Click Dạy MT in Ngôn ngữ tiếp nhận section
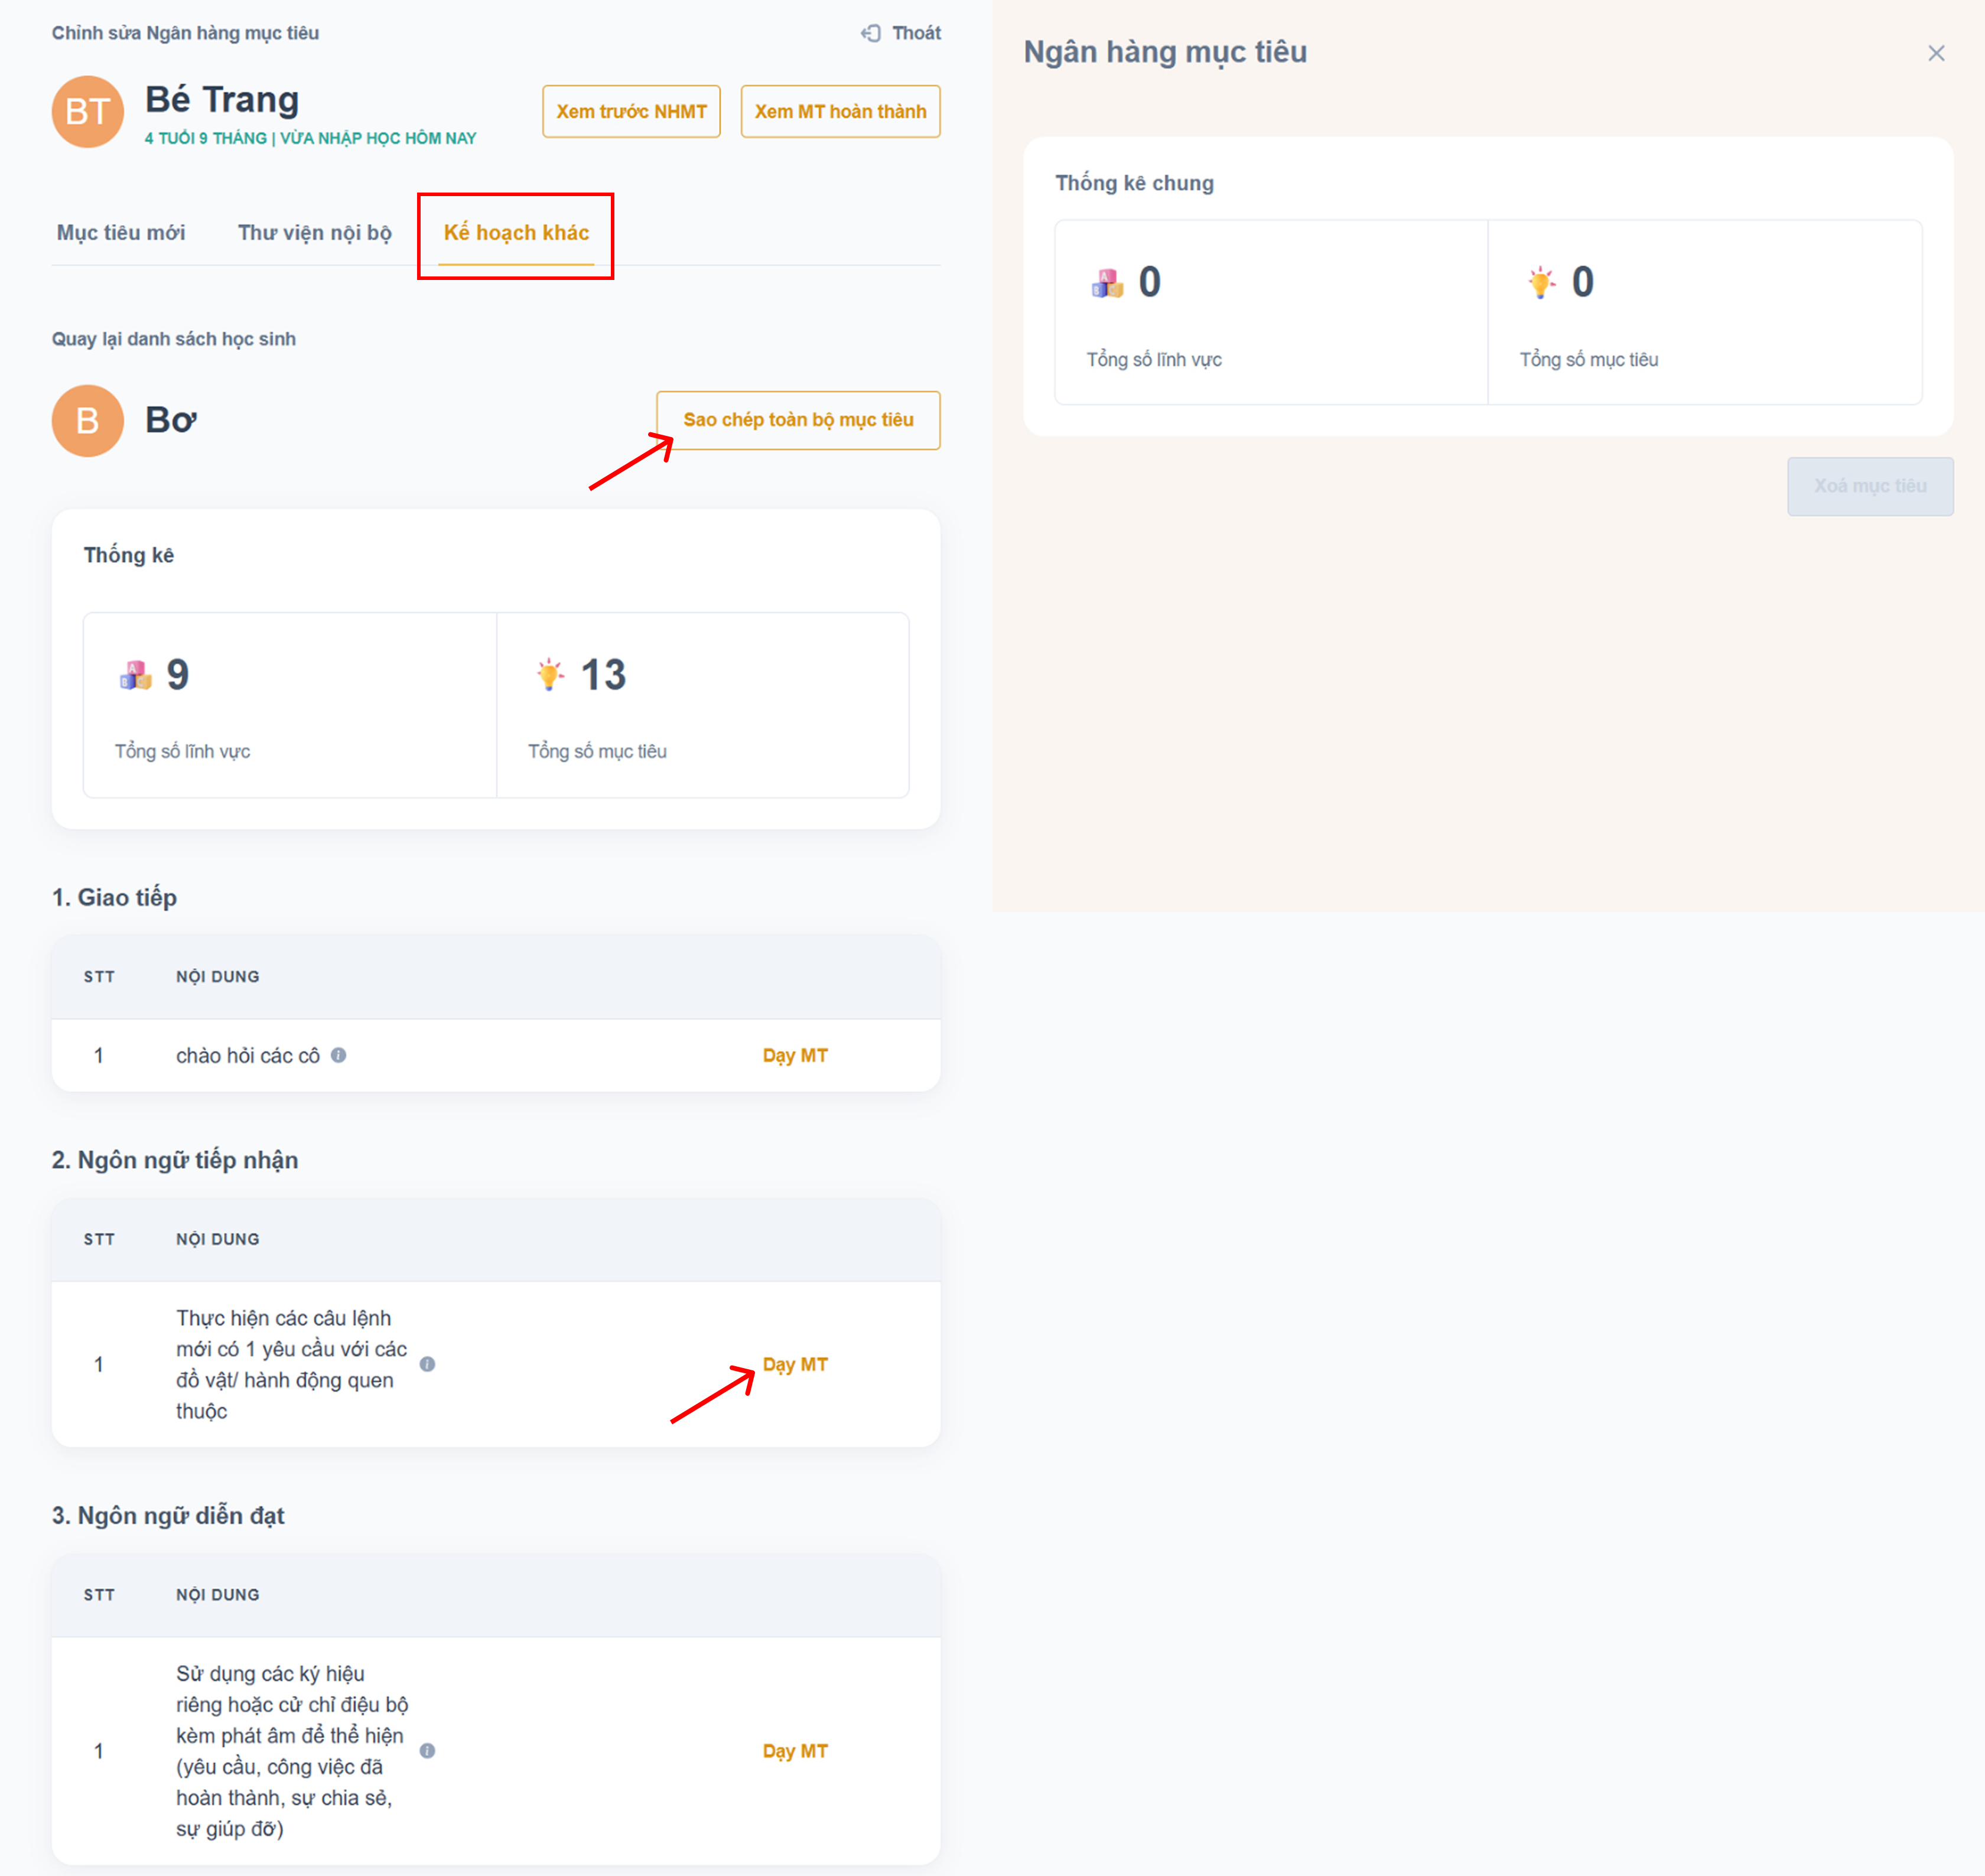Viewport: 1985px width, 1876px height. click(795, 1364)
